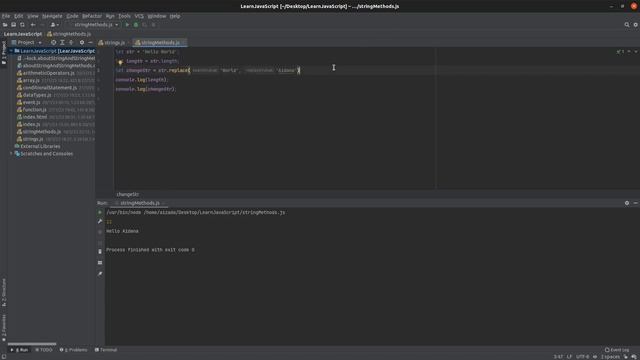640x360 pixels.
Task: Collapse the LearnJavaScript root folder arrow
Action: coord(11,51)
